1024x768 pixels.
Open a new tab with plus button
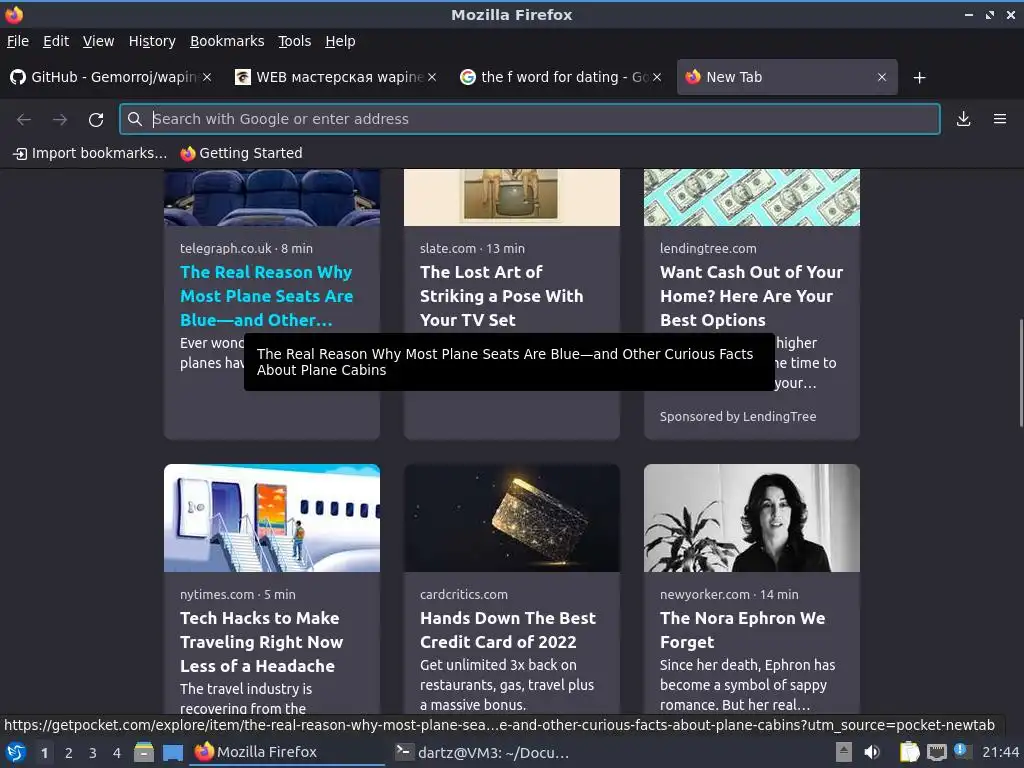tap(920, 78)
